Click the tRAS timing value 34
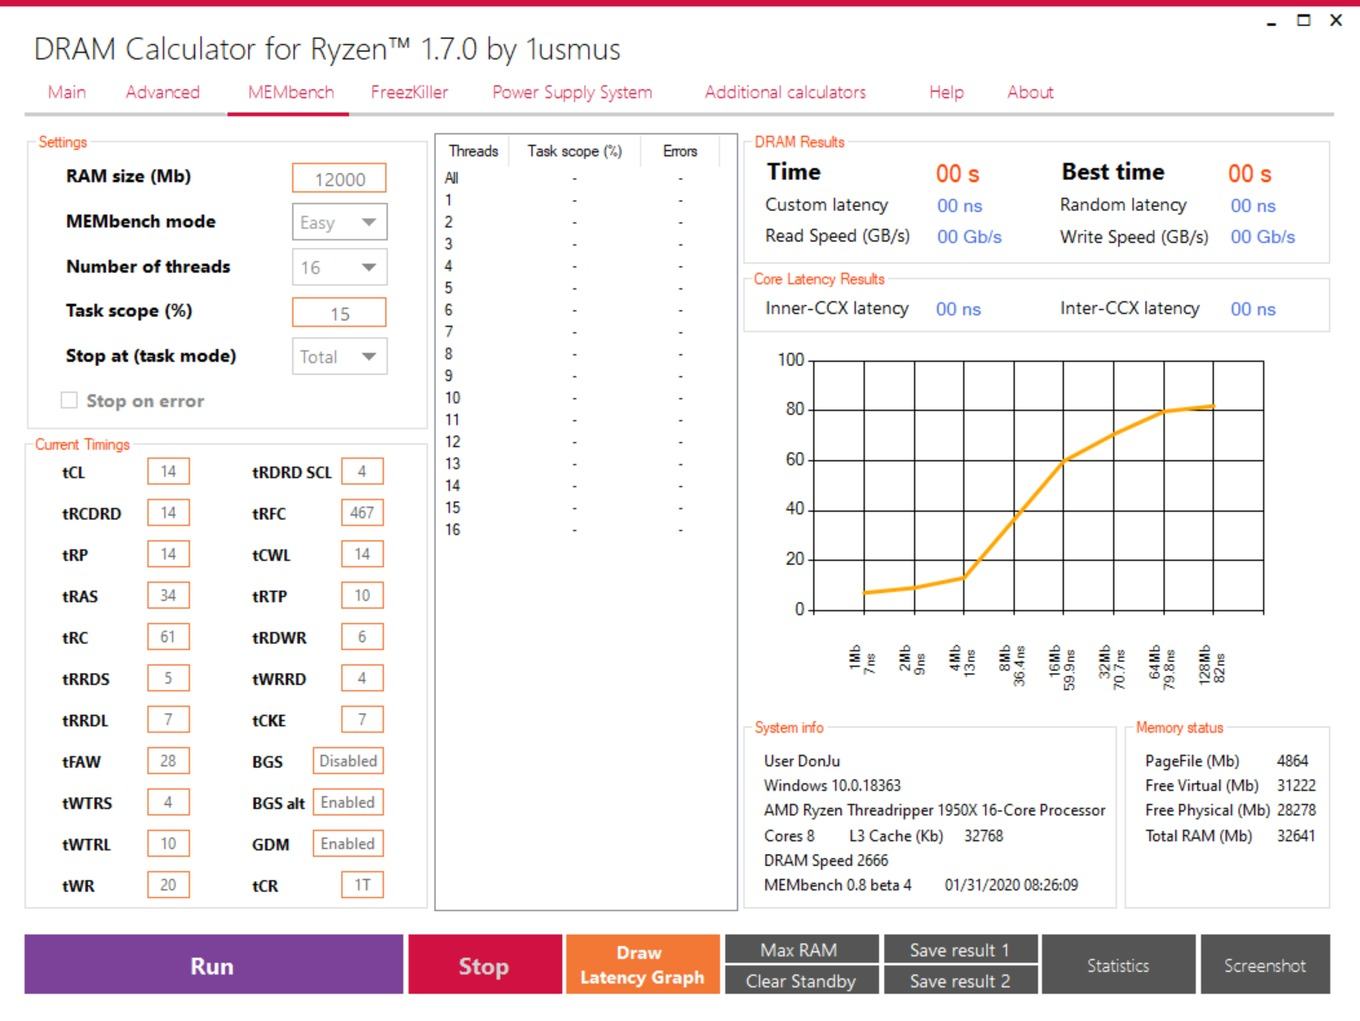 click(168, 595)
